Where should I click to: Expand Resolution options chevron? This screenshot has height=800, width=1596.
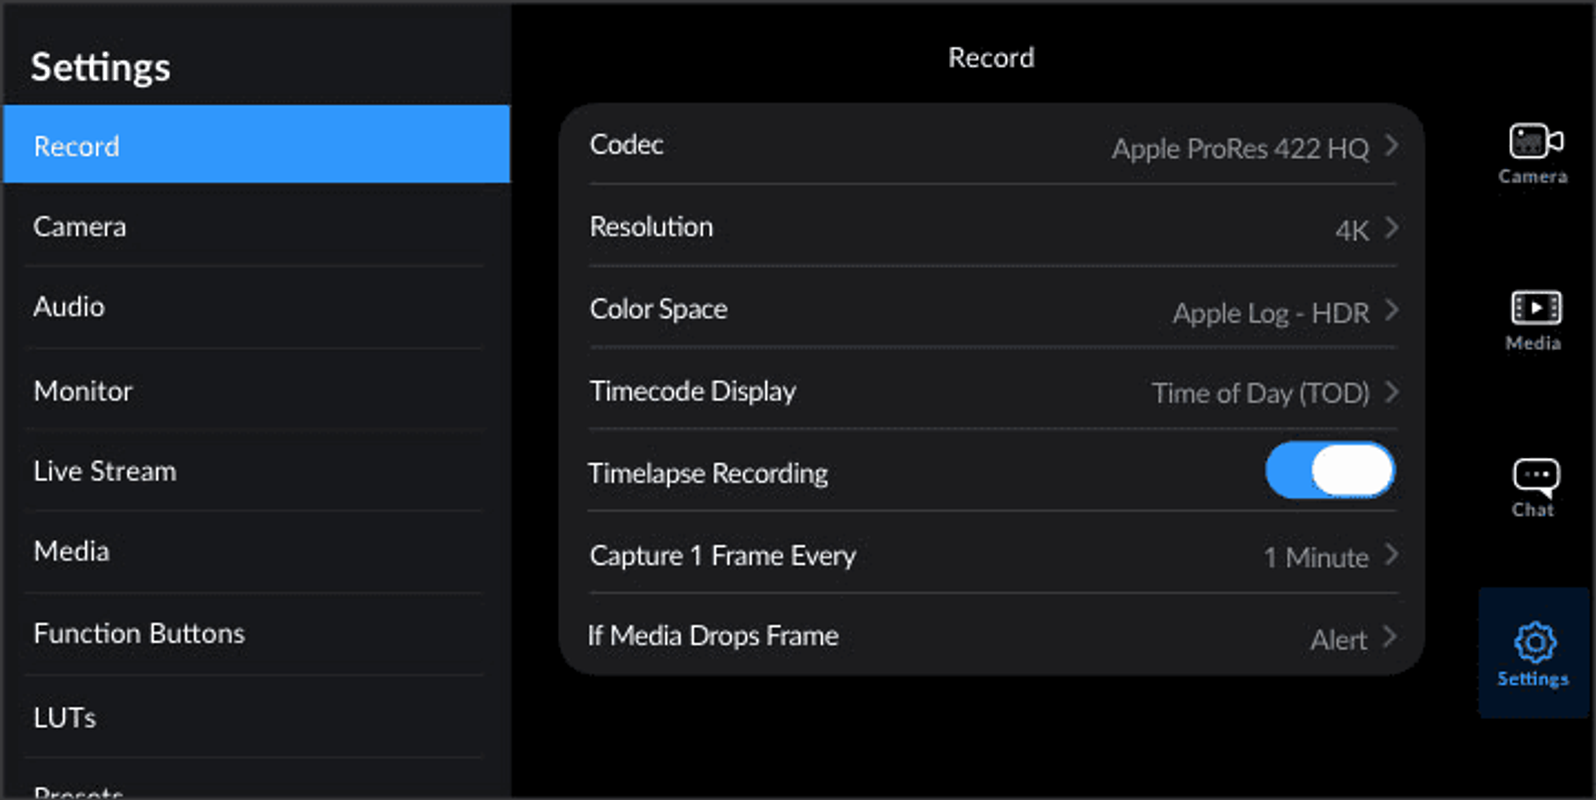[1391, 228]
